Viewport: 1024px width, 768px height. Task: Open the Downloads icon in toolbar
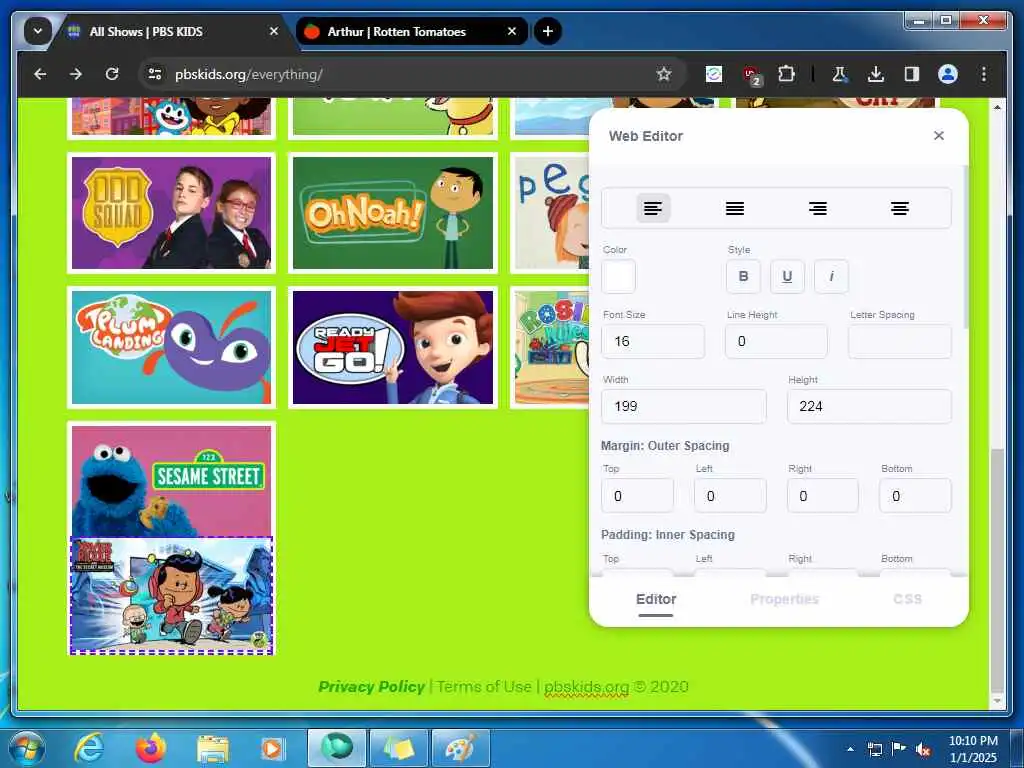876,74
